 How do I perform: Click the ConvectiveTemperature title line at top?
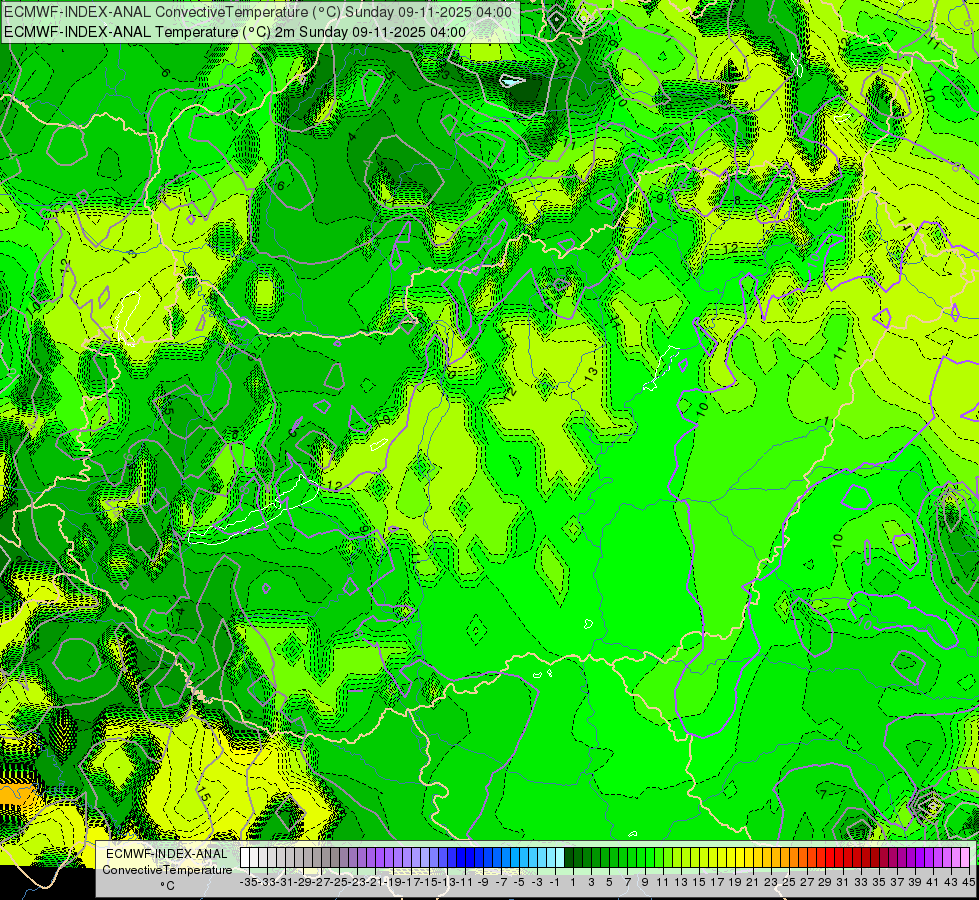[258, 12]
